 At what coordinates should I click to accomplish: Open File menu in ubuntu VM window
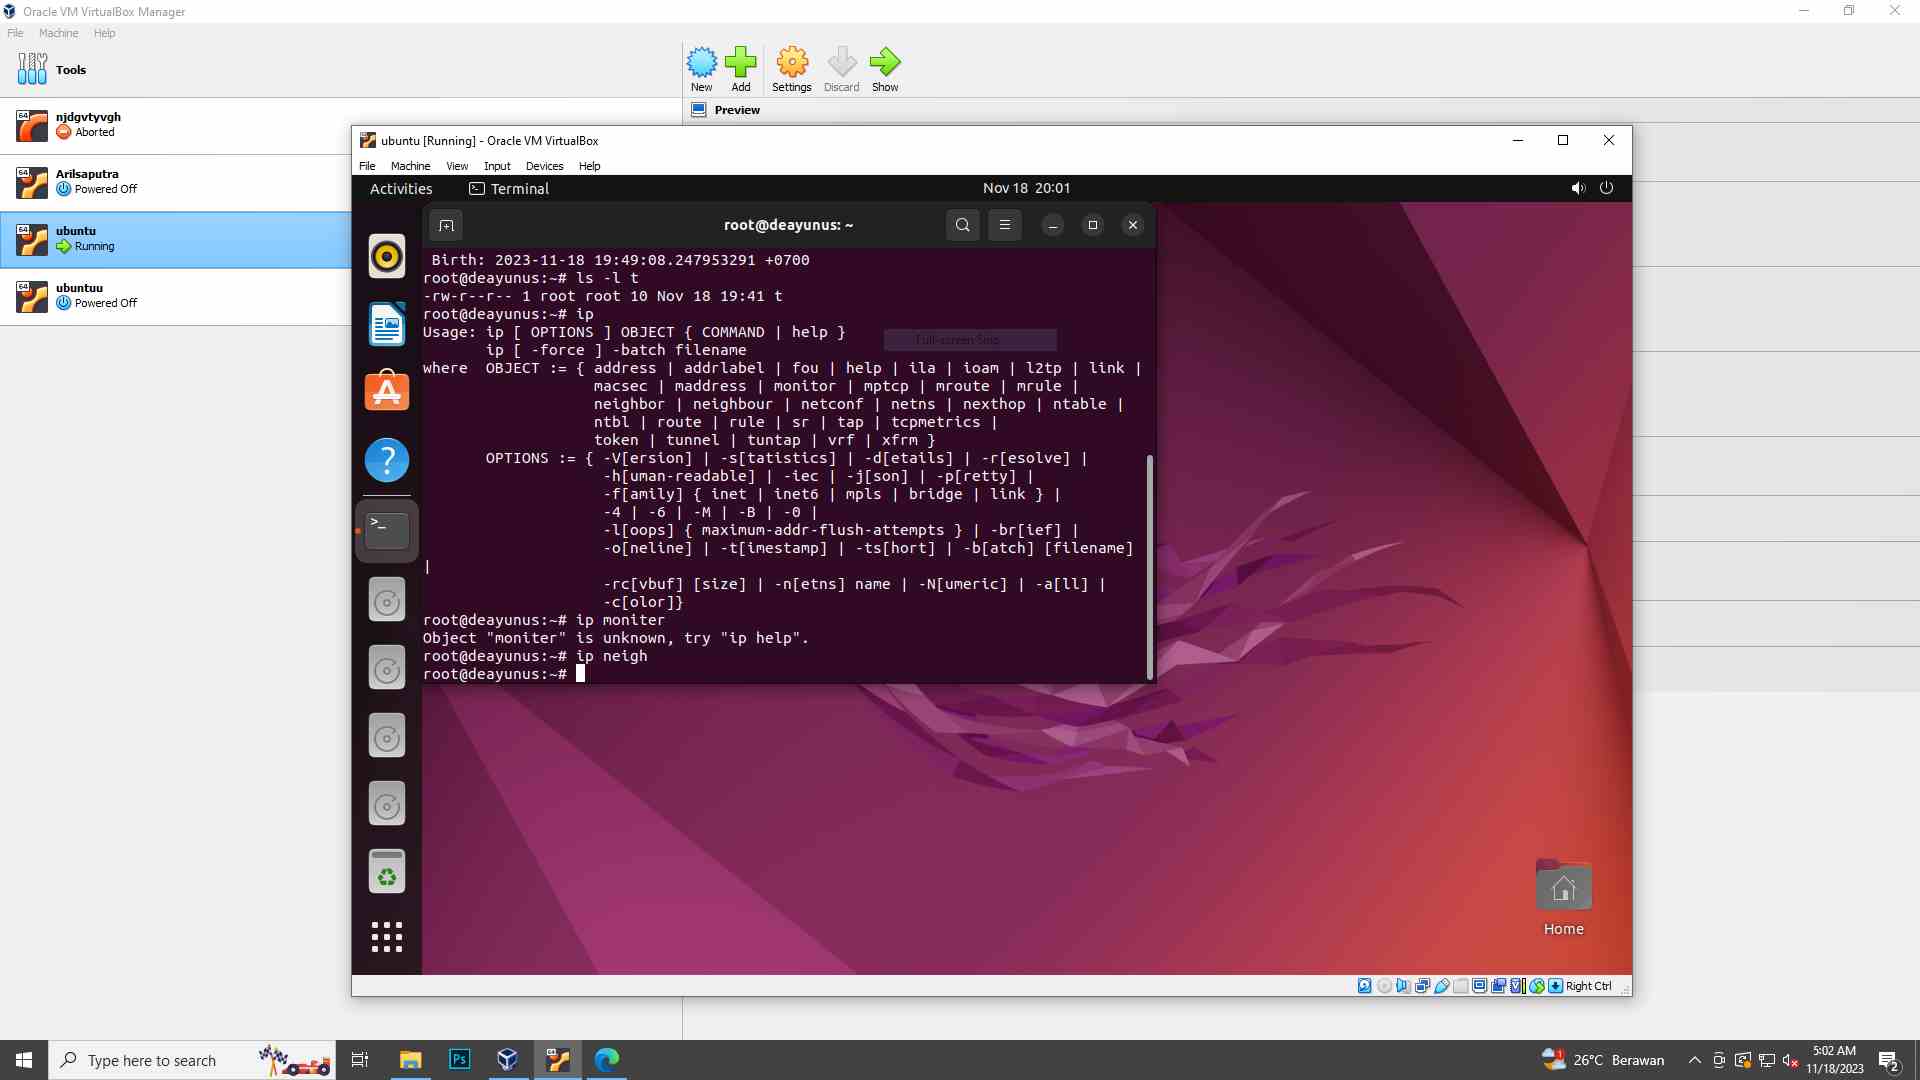click(x=367, y=166)
